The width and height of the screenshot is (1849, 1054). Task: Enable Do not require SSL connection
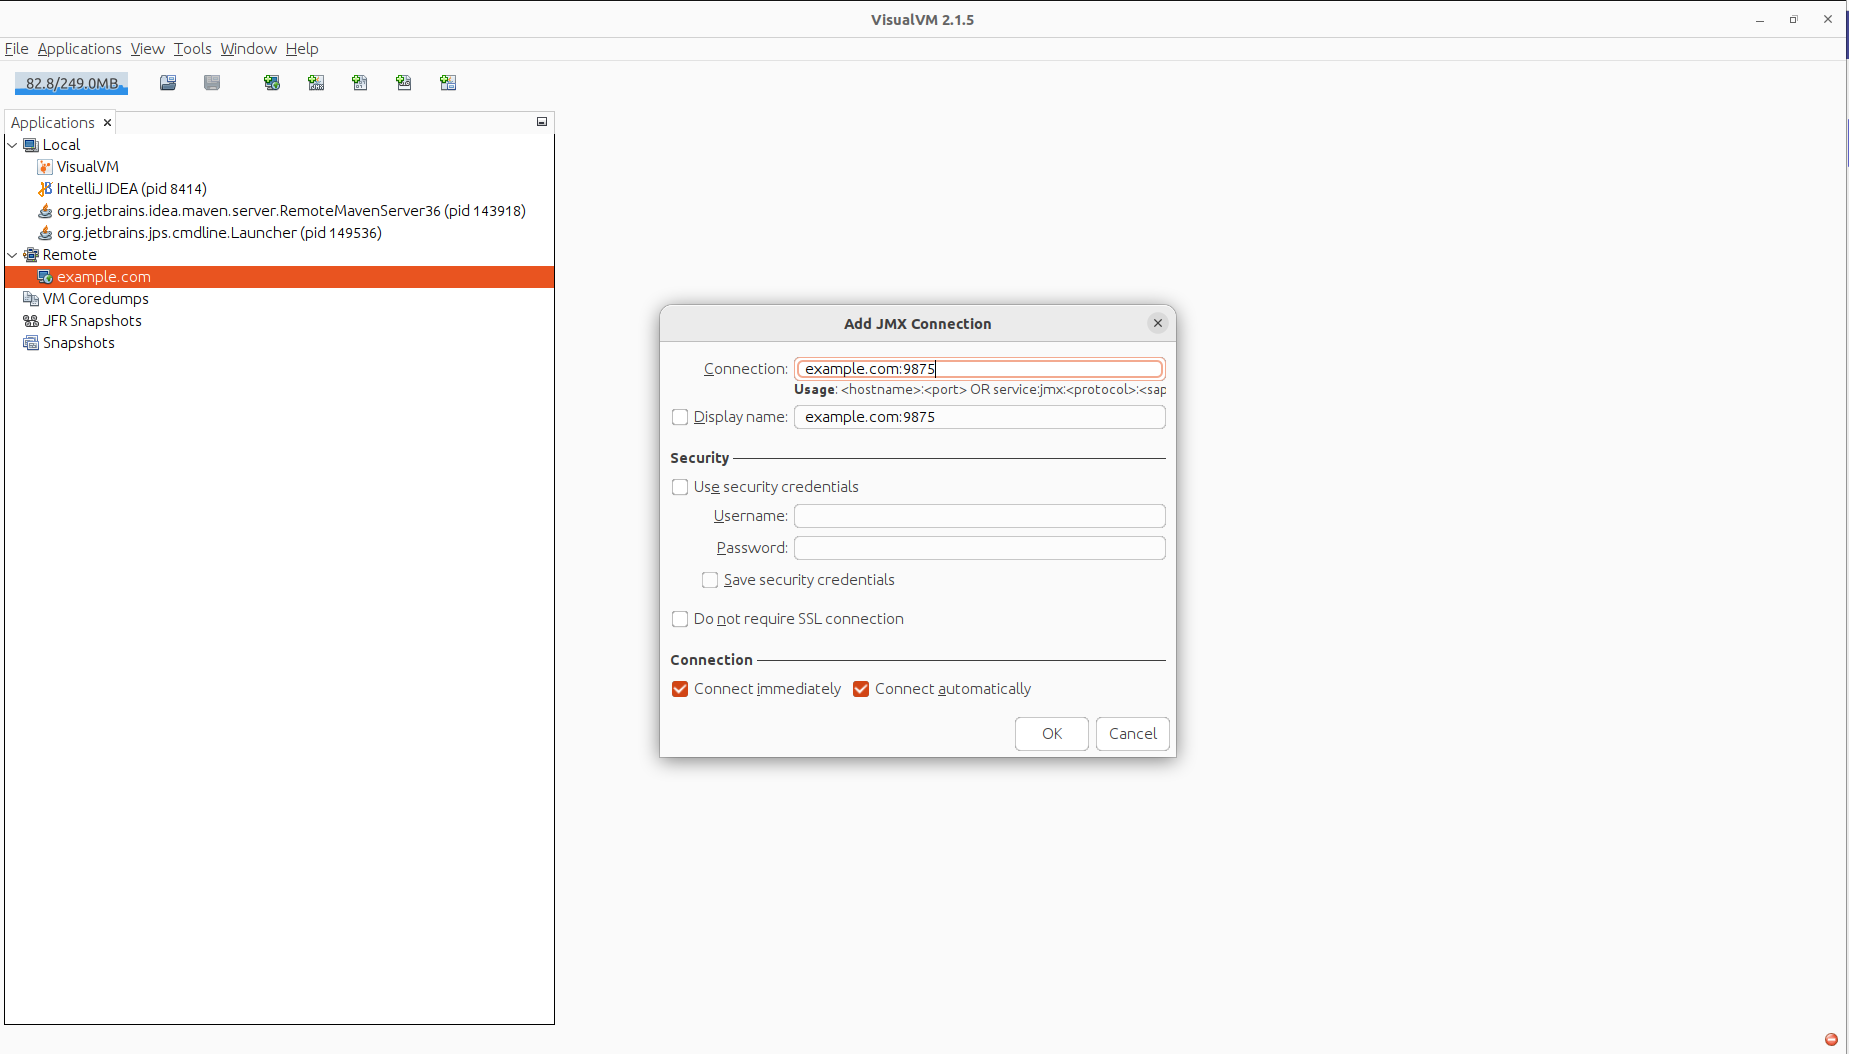(680, 619)
